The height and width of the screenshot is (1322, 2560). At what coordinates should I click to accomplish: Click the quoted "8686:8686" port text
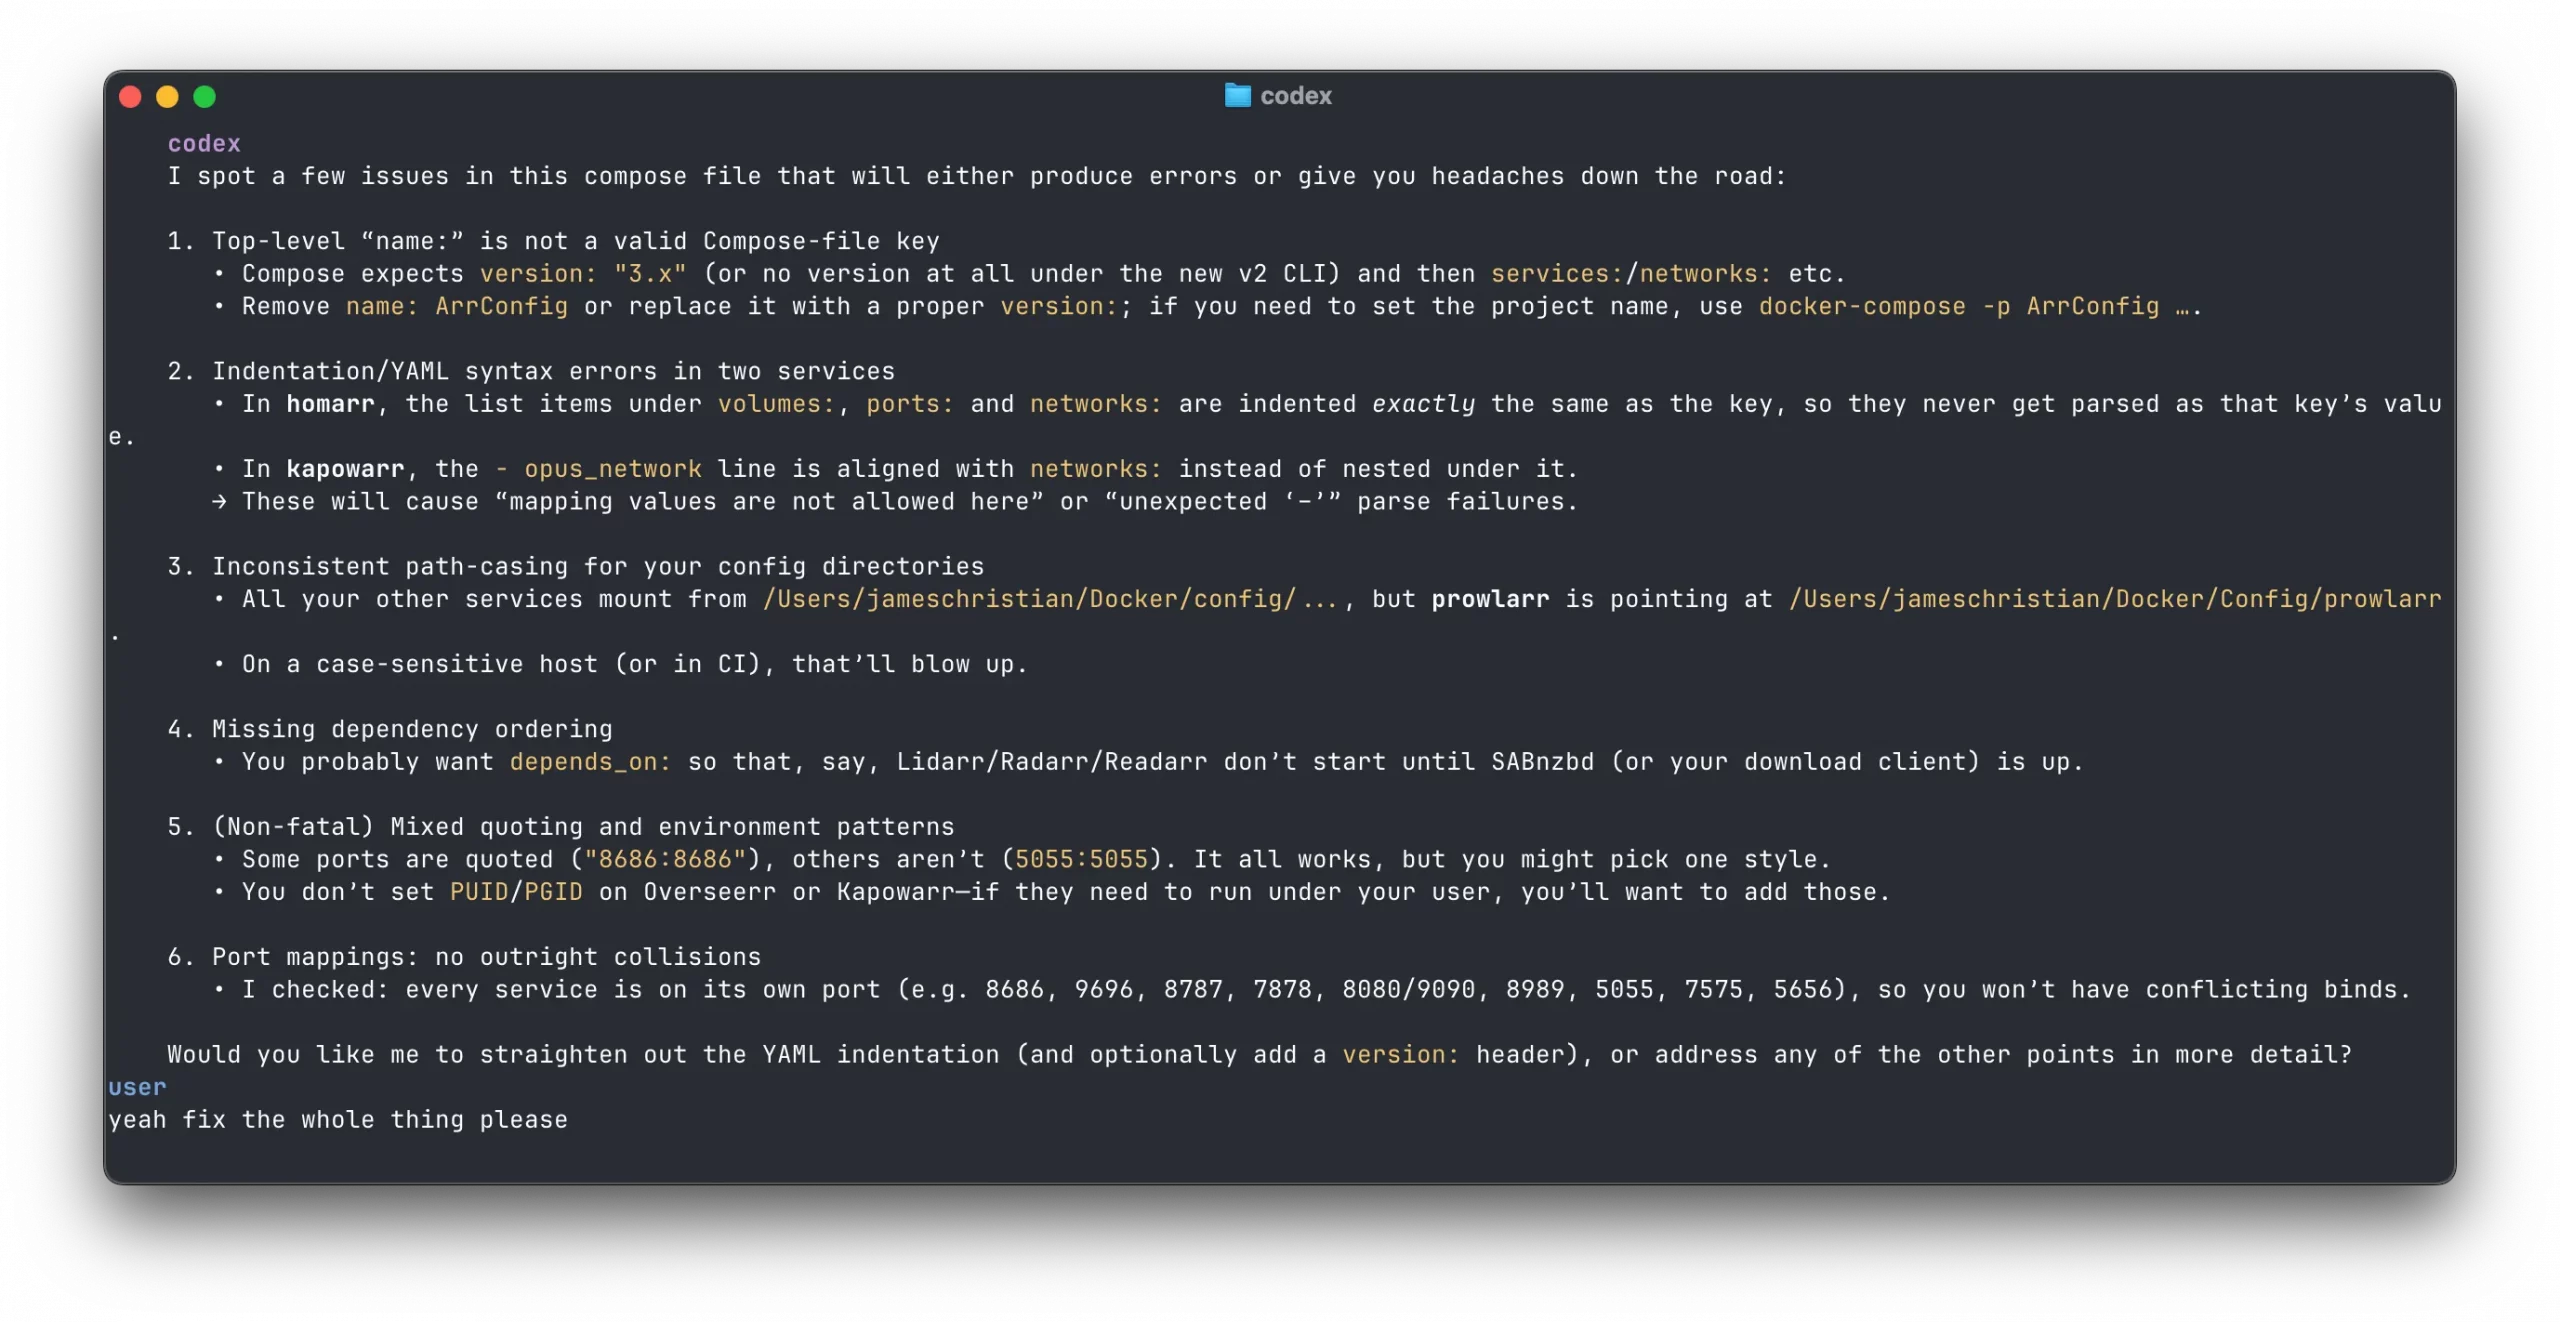(x=665, y=860)
